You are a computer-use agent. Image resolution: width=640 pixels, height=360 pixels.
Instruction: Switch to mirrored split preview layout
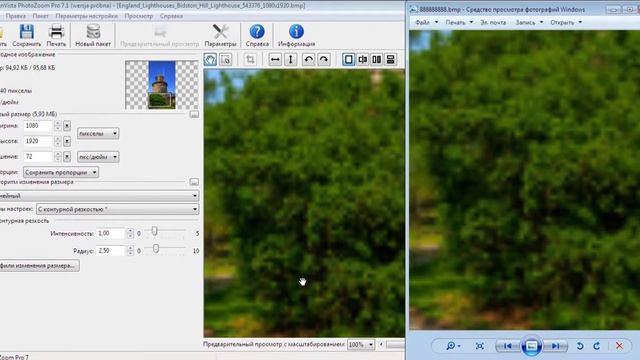coord(362,60)
